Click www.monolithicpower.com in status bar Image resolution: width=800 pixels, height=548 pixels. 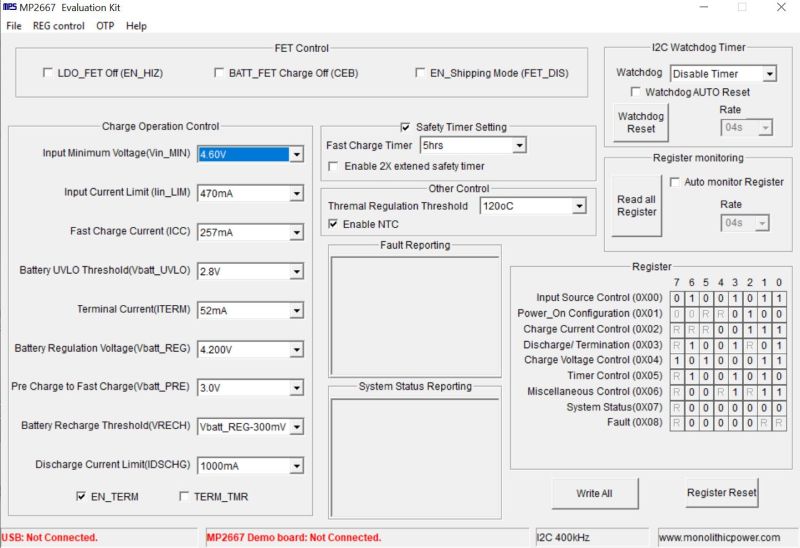point(719,537)
